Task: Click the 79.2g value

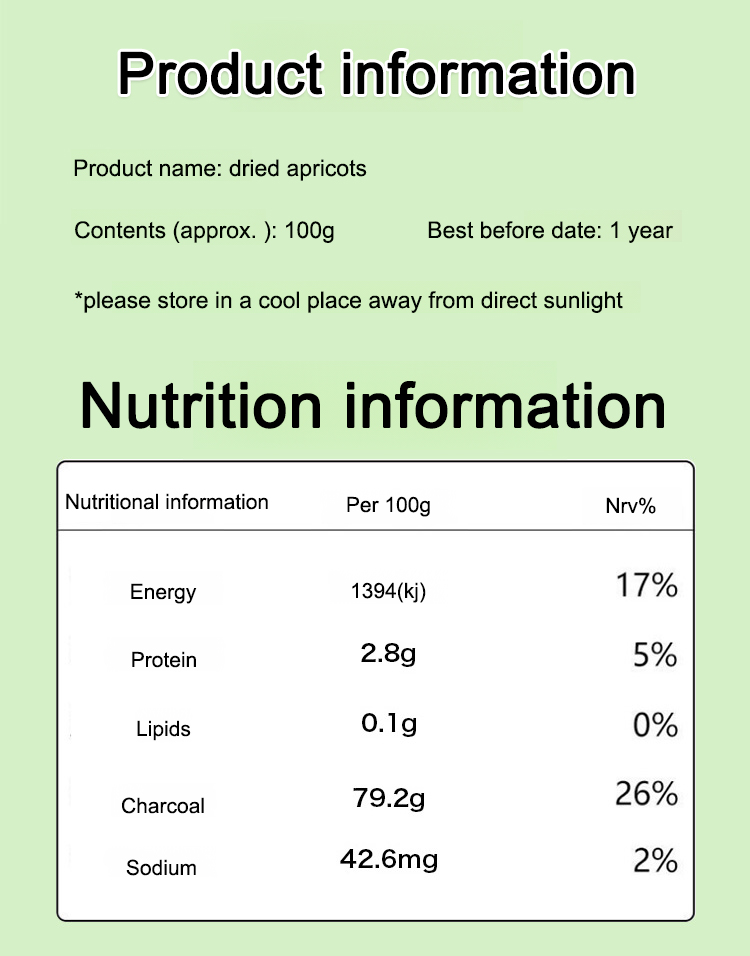Action: click(389, 798)
